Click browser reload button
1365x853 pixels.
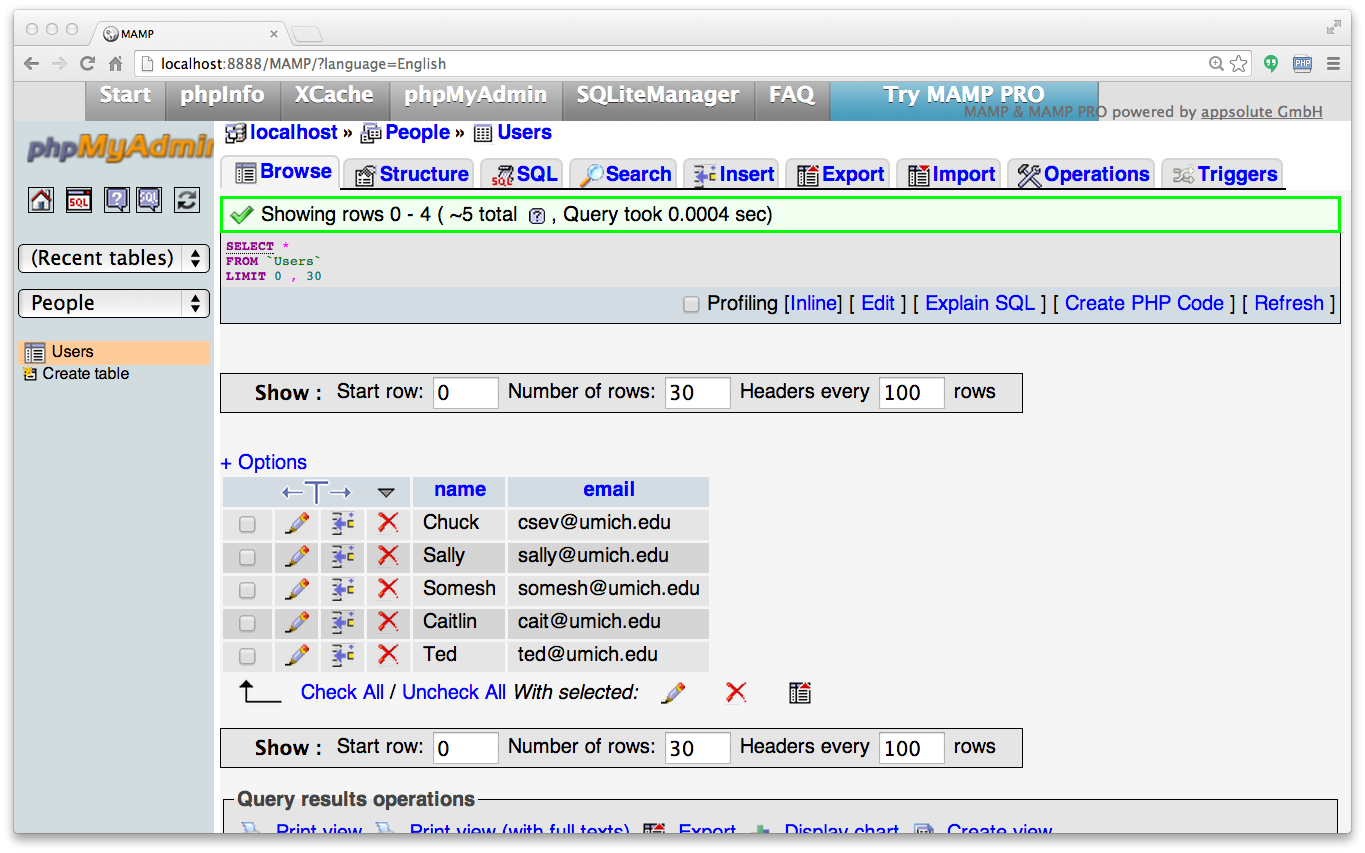coord(87,63)
